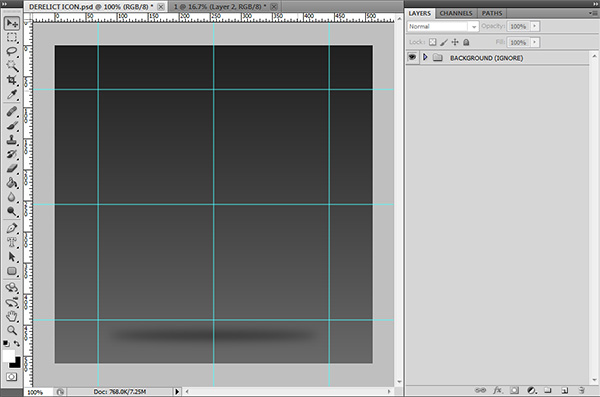Click the document status bar preview icon
Screen dimensions: 600x397
60,392
